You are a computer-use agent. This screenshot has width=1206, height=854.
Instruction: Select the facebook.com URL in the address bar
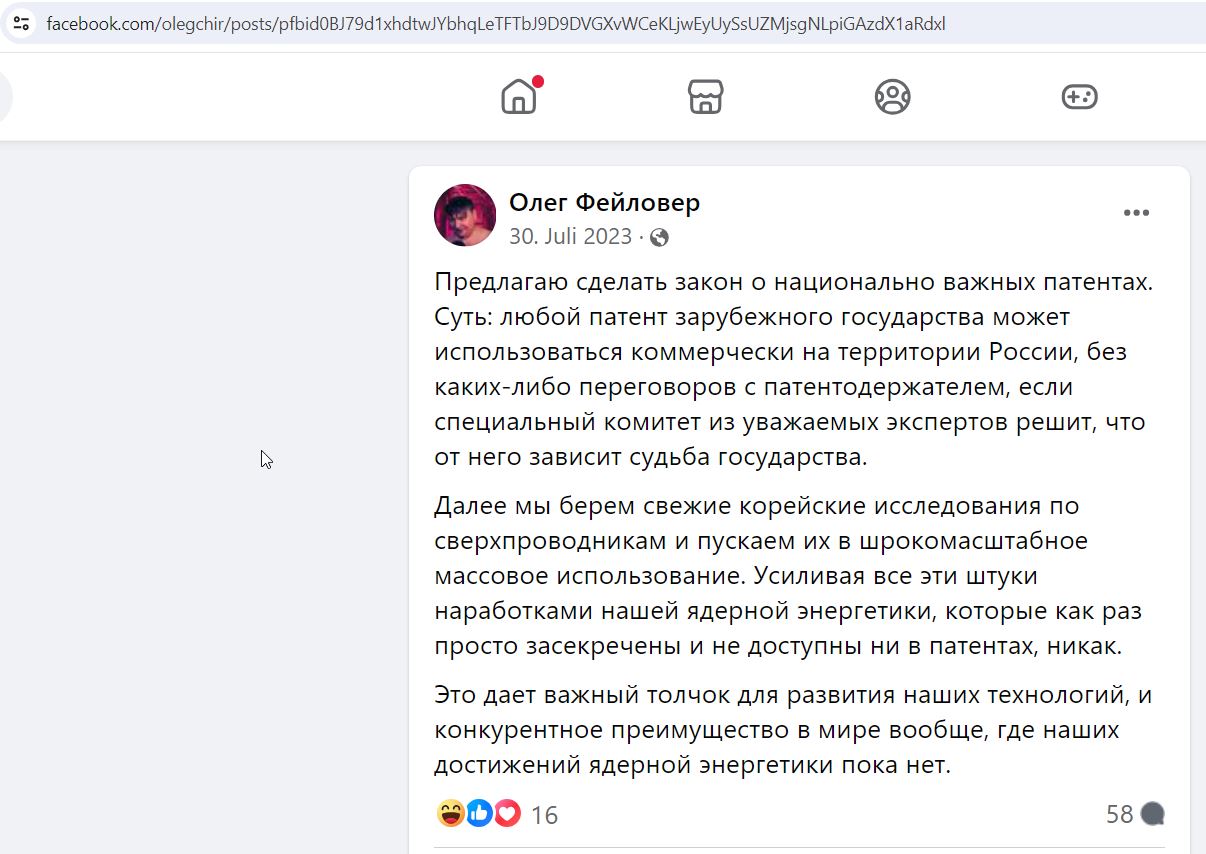point(495,23)
